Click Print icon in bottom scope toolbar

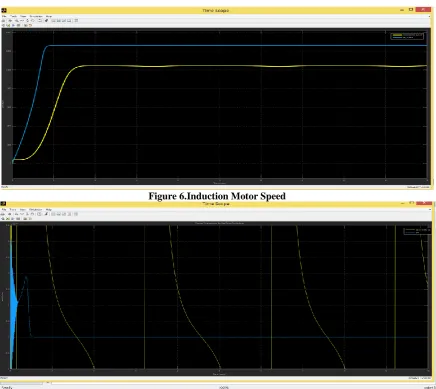pyautogui.click(x=3, y=214)
